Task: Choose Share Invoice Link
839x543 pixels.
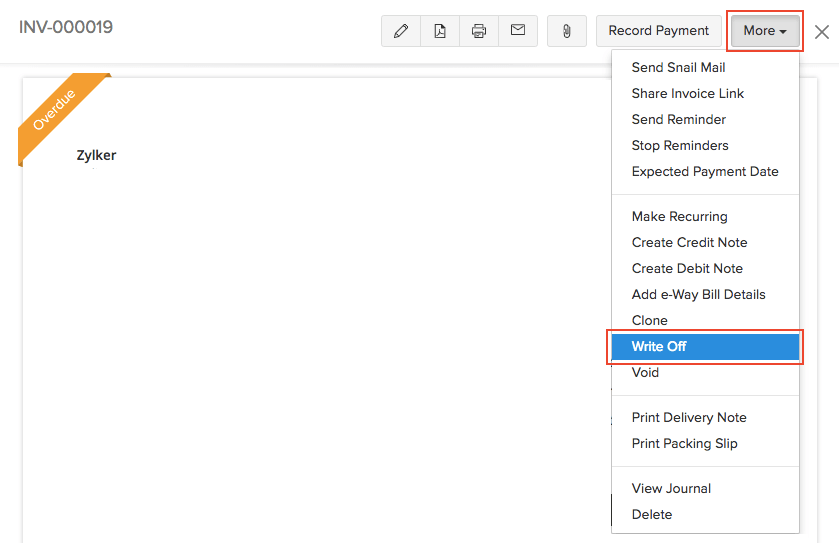Action: point(705,94)
